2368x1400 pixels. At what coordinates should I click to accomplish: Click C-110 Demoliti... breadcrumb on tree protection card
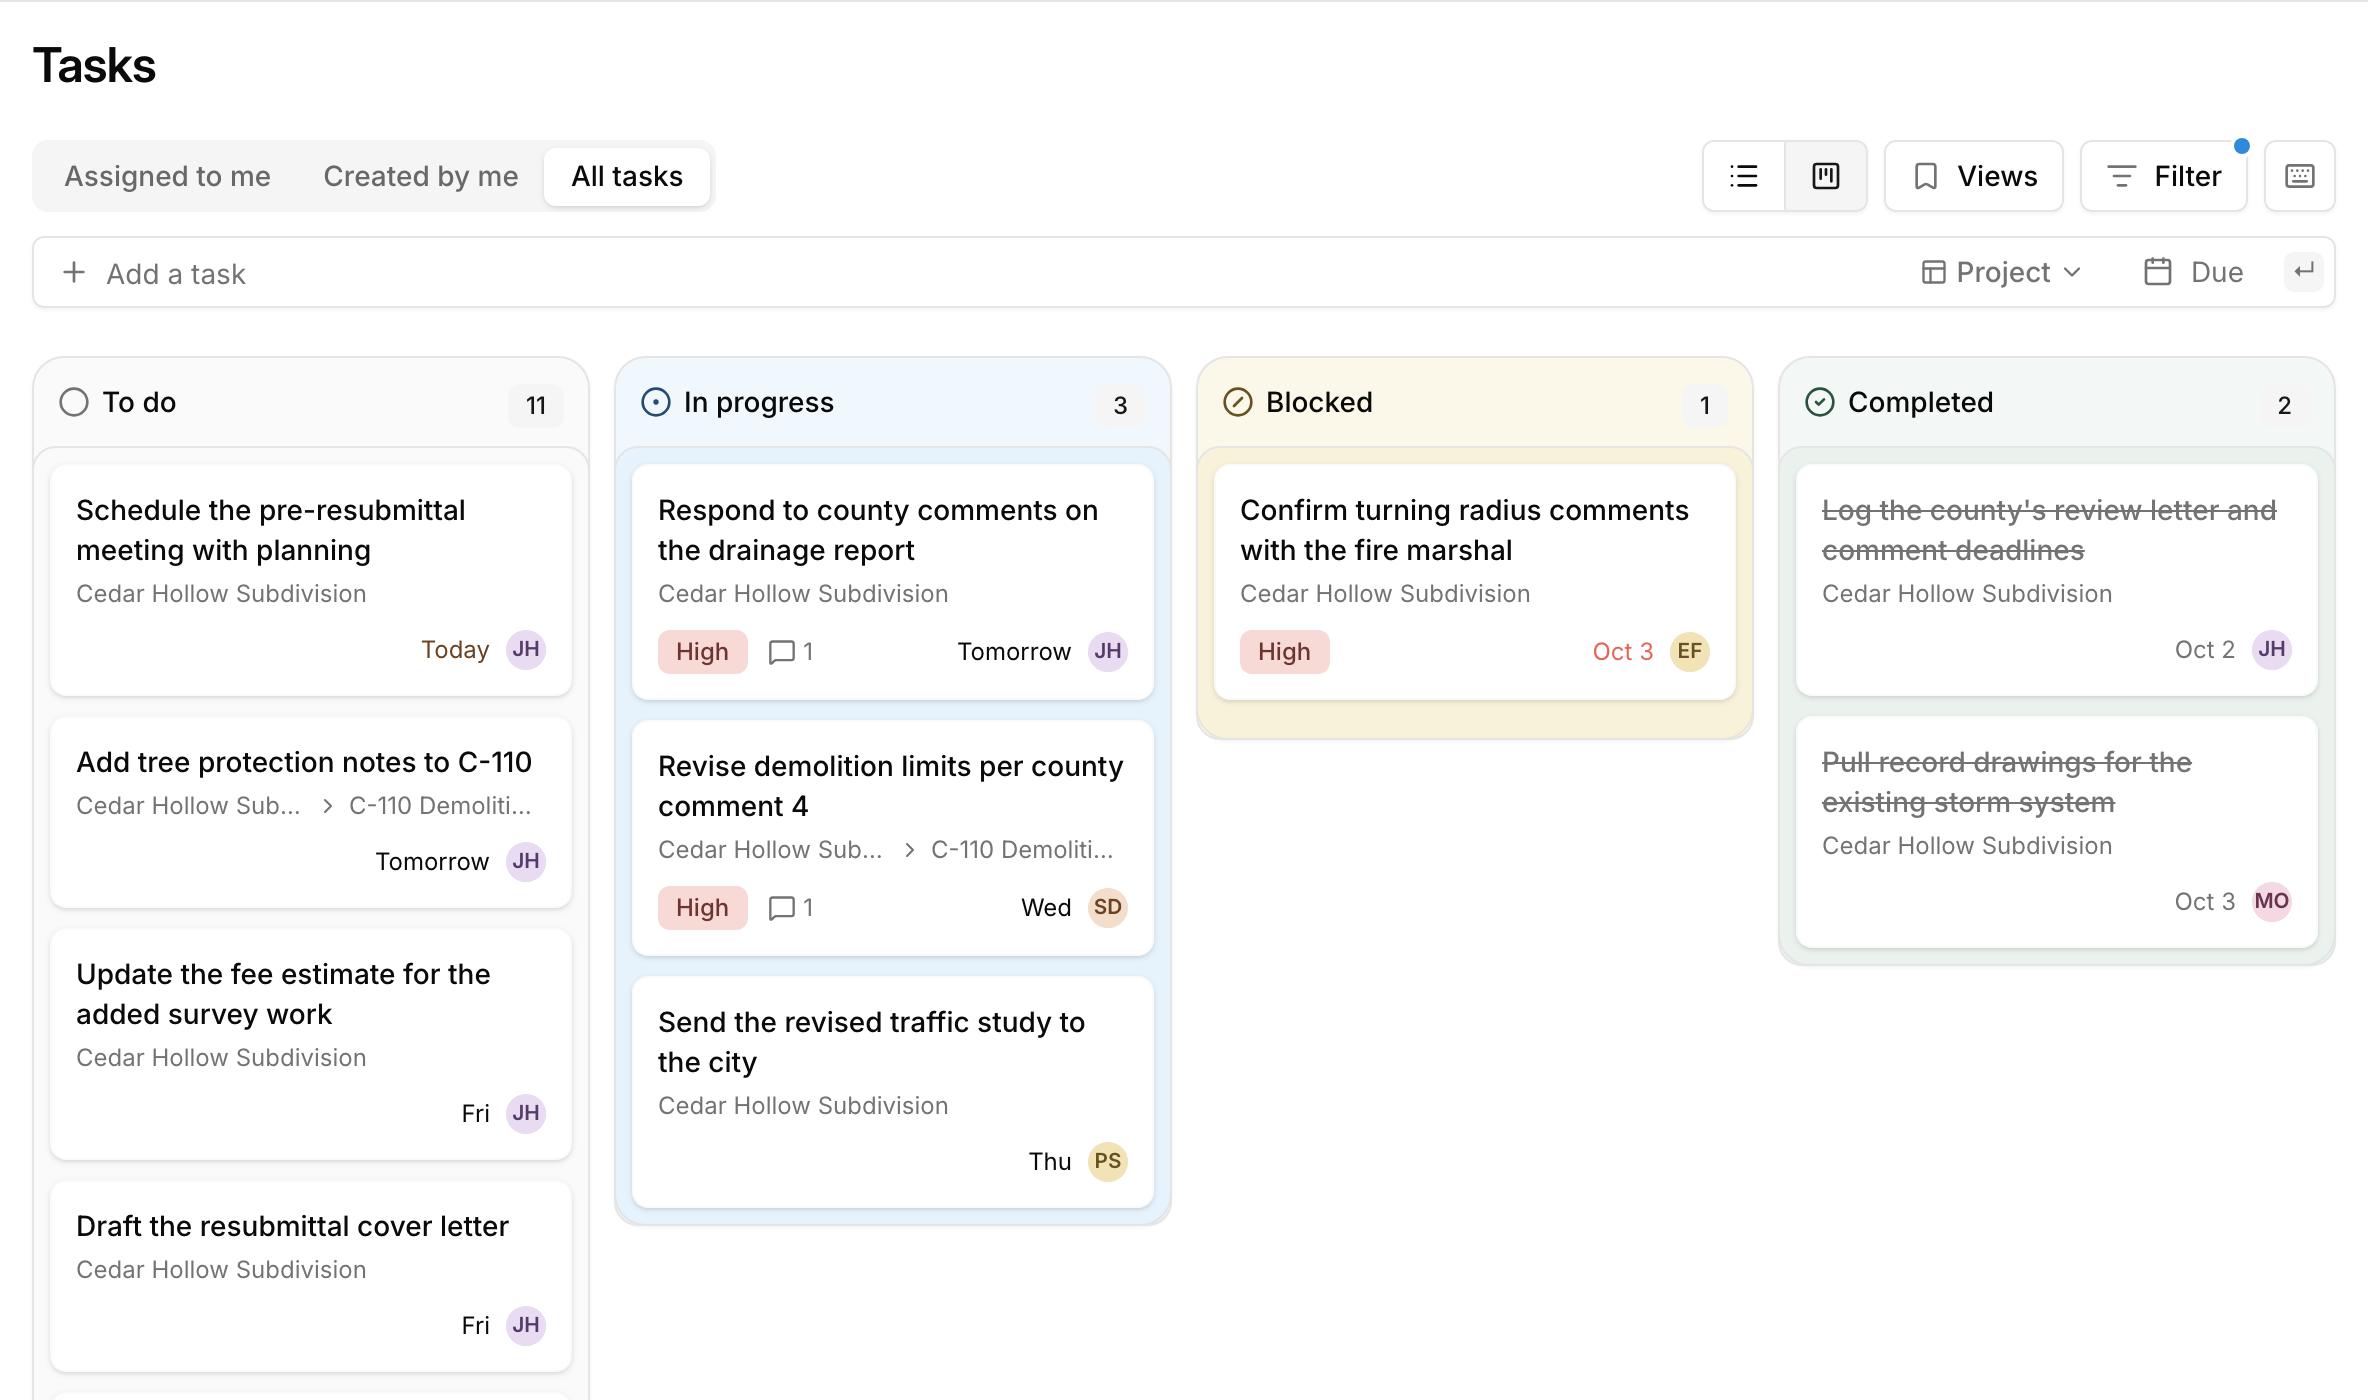(x=440, y=806)
